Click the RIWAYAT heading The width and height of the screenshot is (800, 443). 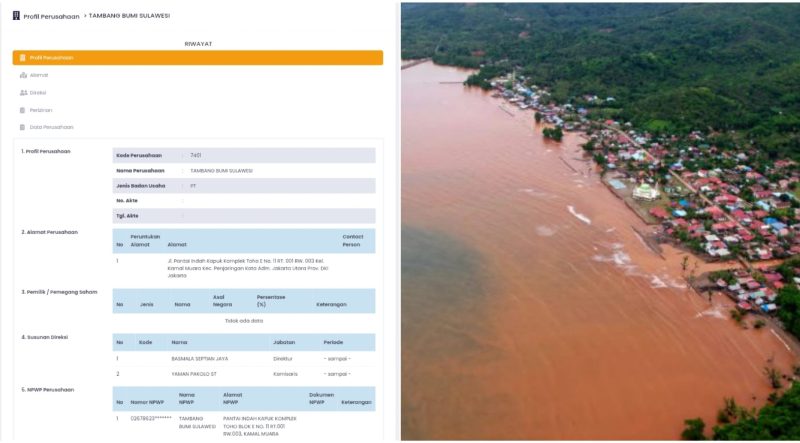click(198, 44)
